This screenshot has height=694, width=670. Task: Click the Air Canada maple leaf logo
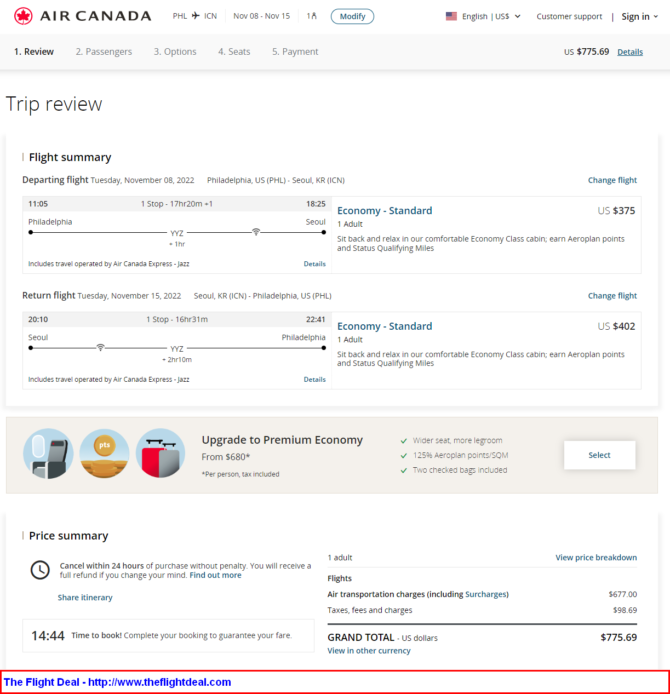pos(23,16)
